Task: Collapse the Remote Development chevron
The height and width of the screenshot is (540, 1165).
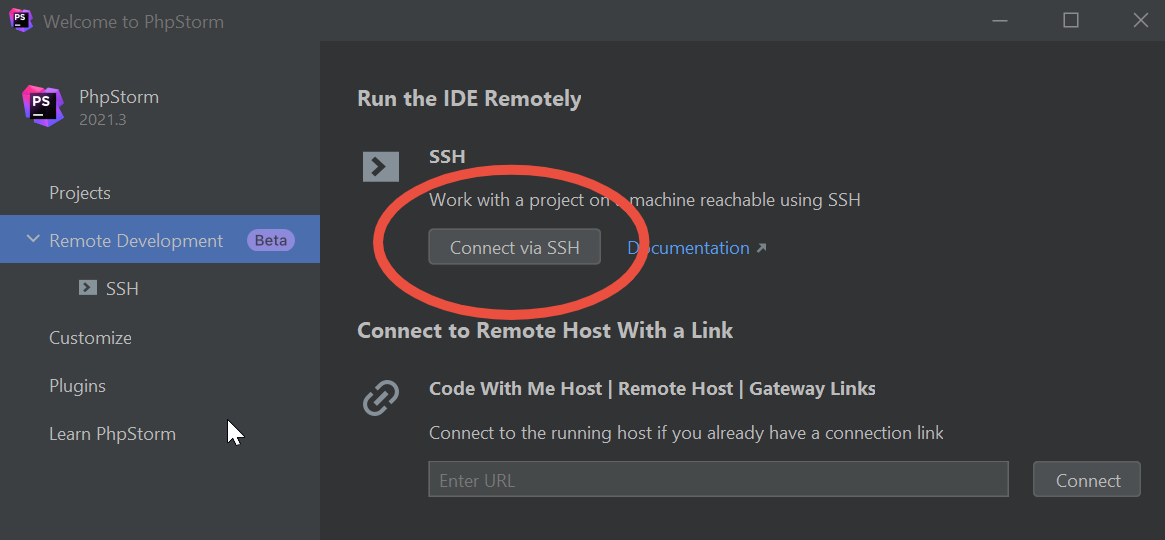Action: 33,239
